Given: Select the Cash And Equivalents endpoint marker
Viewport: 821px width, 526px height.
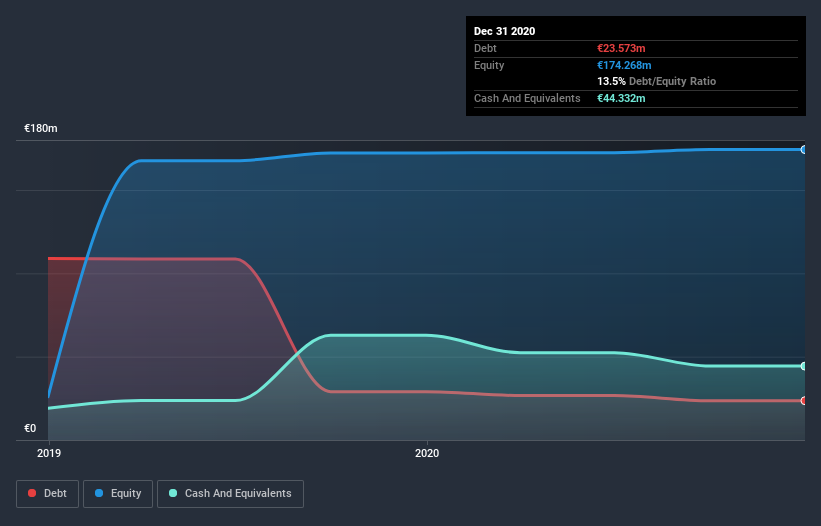Looking at the screenshot, I should [x=804, y=366].
